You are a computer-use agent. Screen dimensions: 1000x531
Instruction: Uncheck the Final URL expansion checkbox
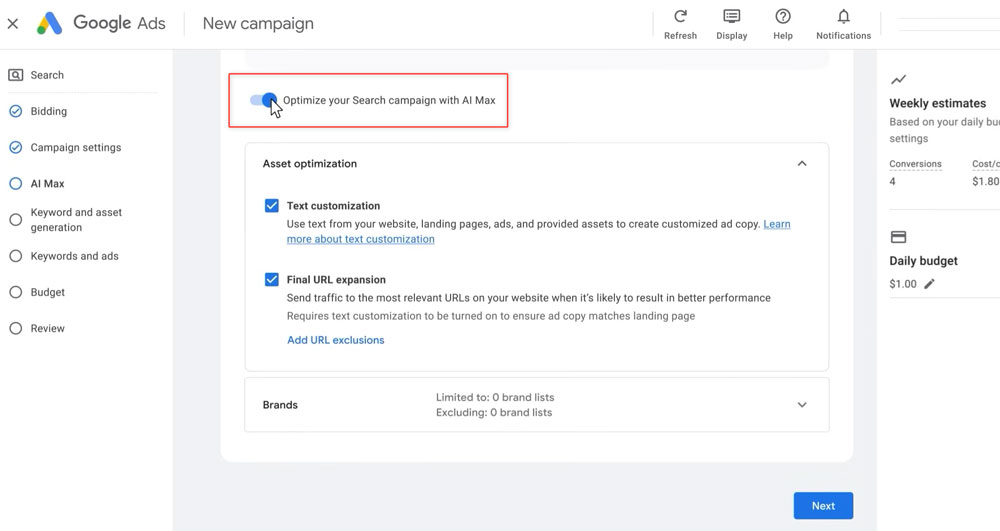click(271, 280)
